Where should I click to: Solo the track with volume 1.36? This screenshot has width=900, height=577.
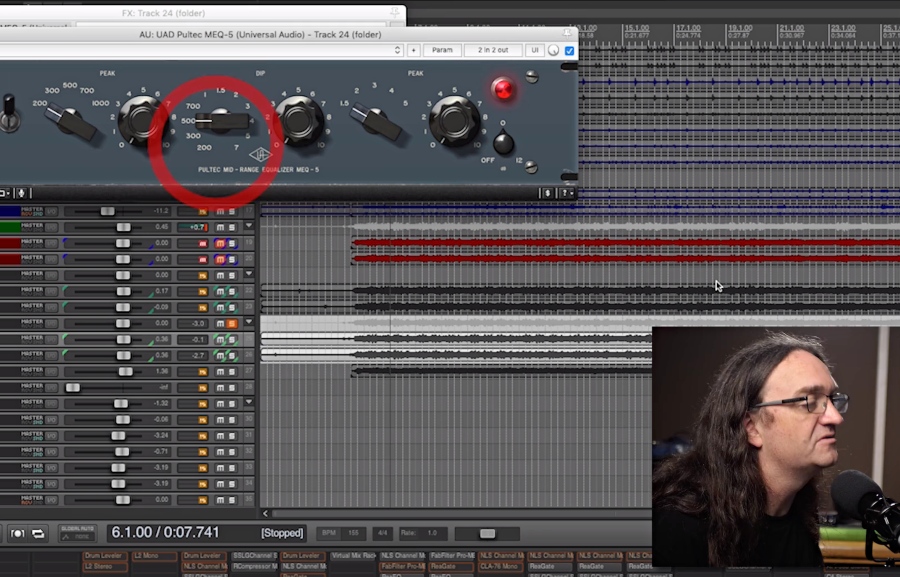tap(231, 372)
